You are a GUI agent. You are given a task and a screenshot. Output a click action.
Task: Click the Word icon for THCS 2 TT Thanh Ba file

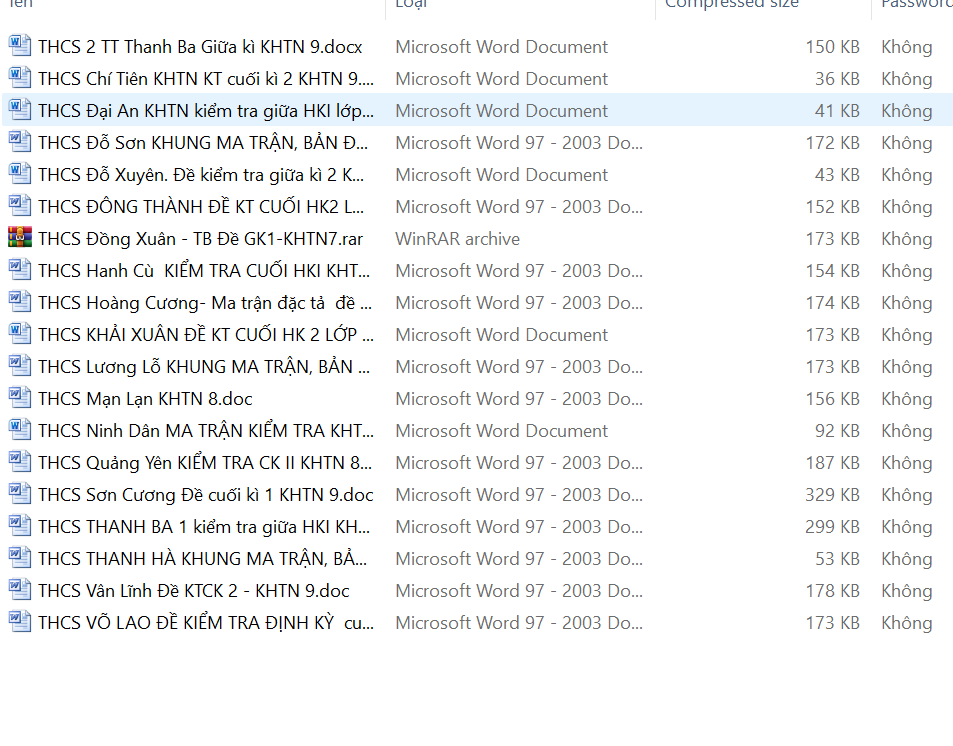coord(20,47)
